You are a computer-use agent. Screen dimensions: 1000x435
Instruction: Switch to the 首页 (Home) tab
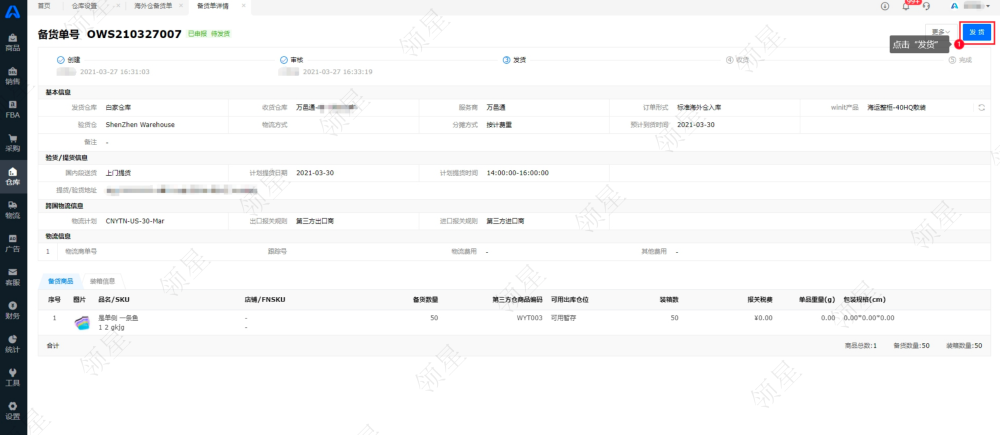click(x=45, y=6)
